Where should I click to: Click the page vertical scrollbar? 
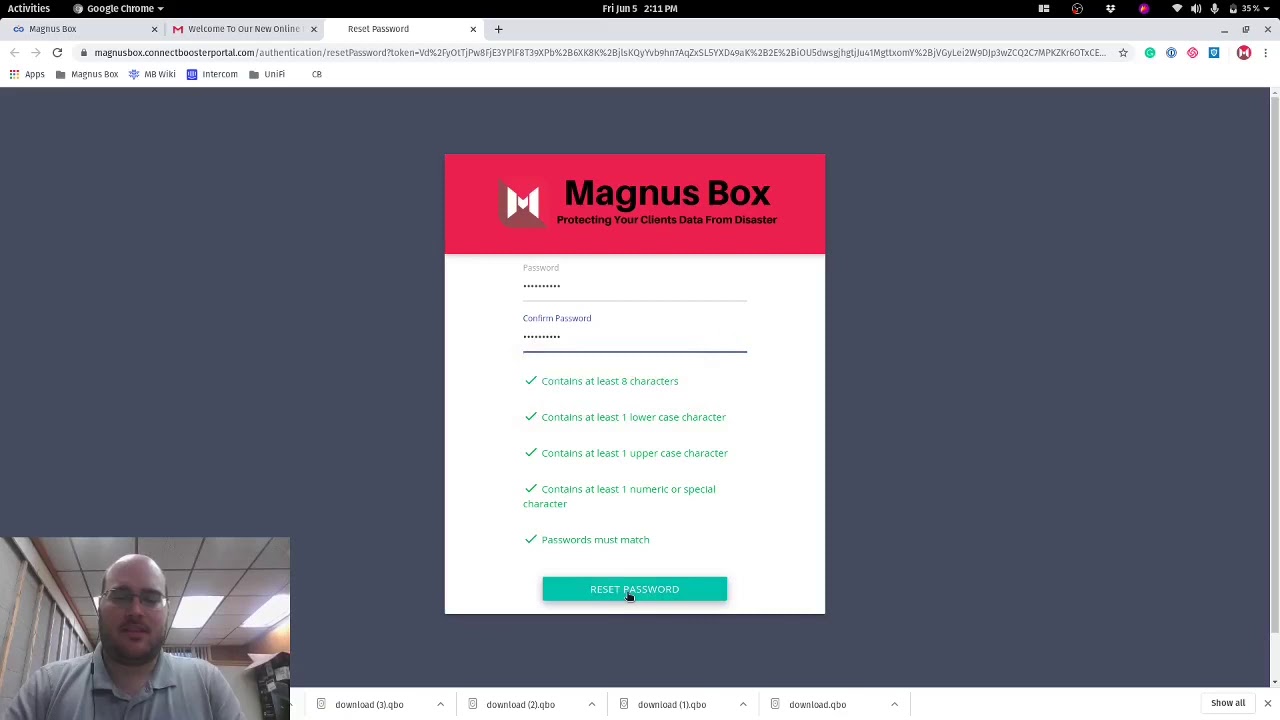click(1274, 365)
